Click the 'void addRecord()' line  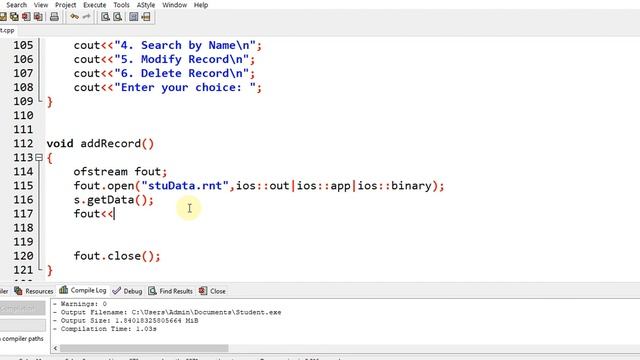point(100,144)
